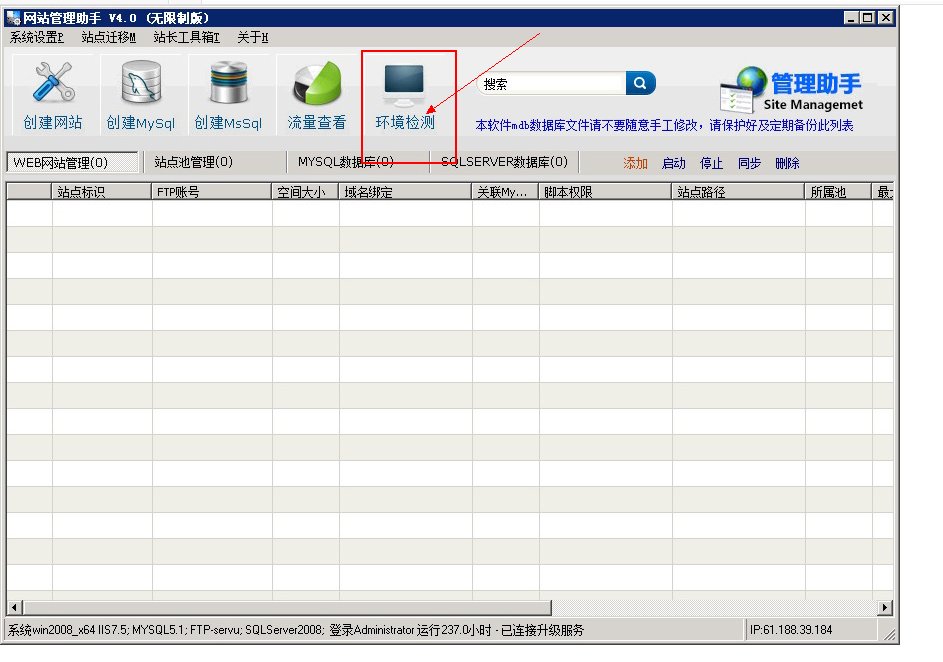Open the 创建MsSql database tool

[x=228, y=84]
